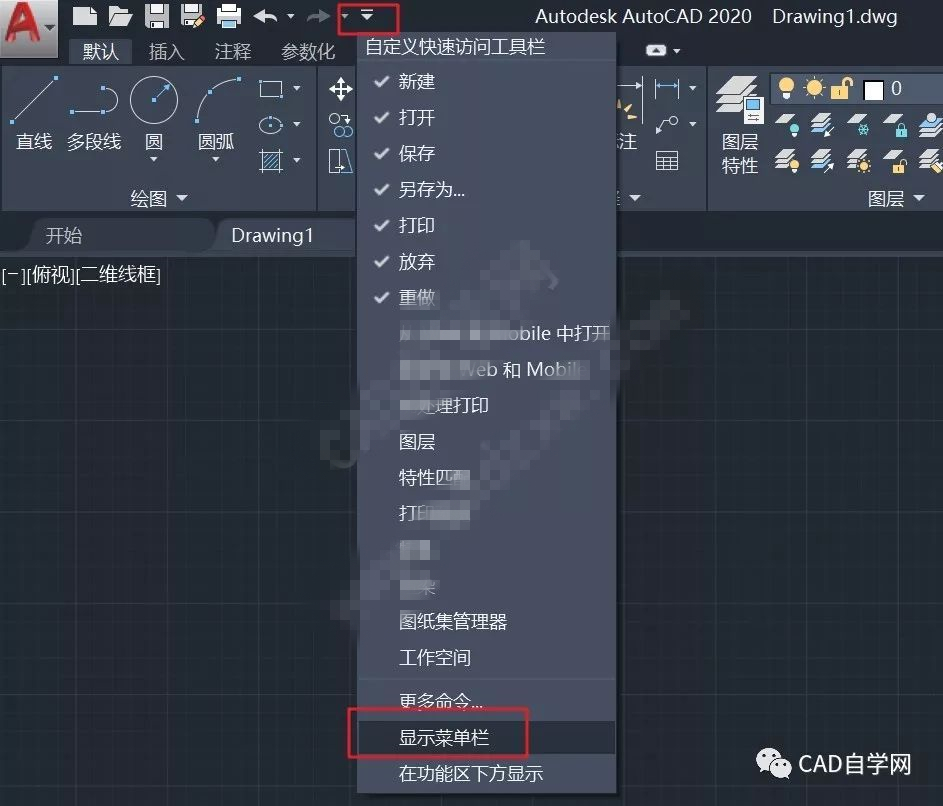Viewport: 943px width, 806px height.
Task: Choose 图纸集管理器 menu entry
Action: tap(486, 621)
